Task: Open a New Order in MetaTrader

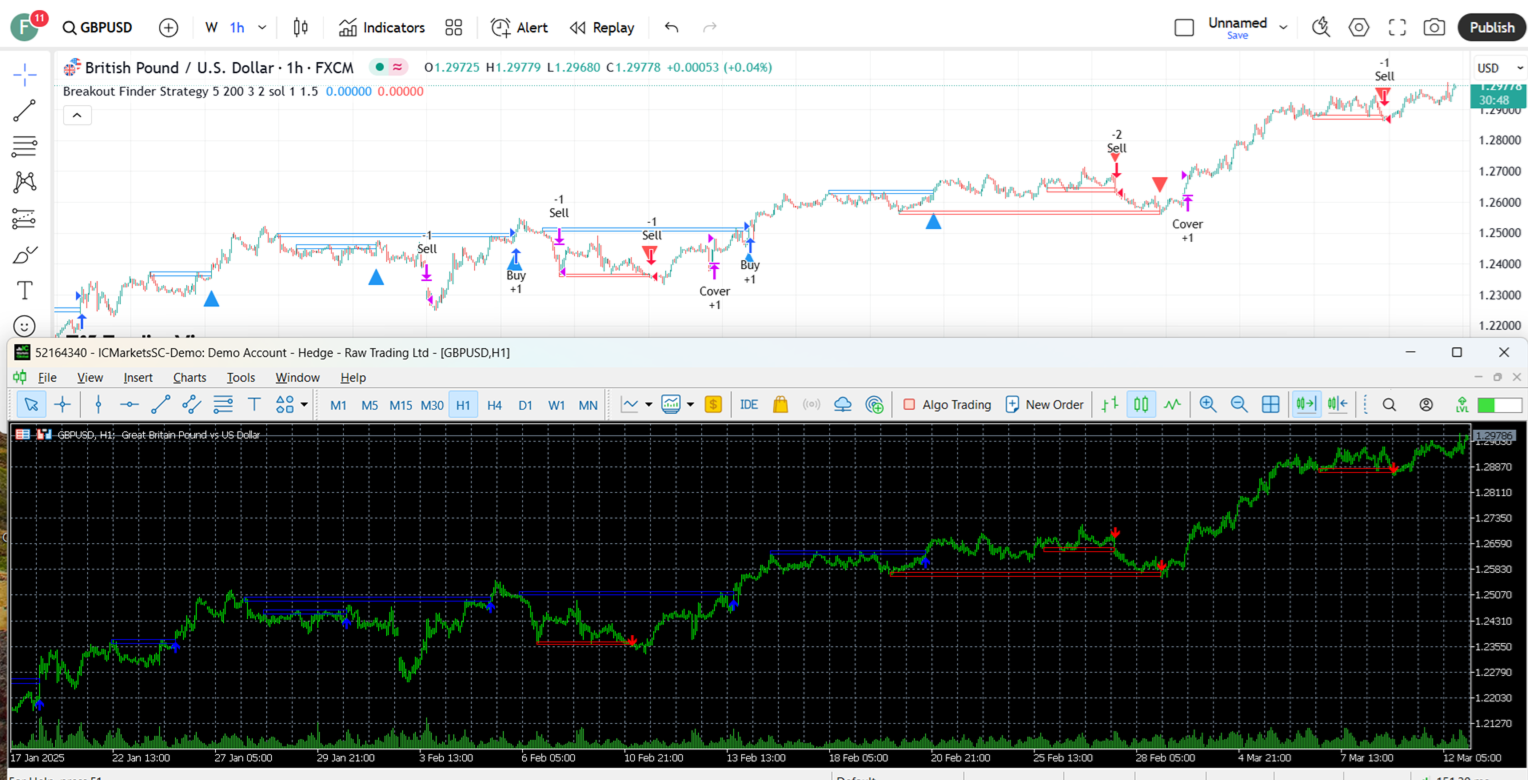Action: coord(1044,404)
